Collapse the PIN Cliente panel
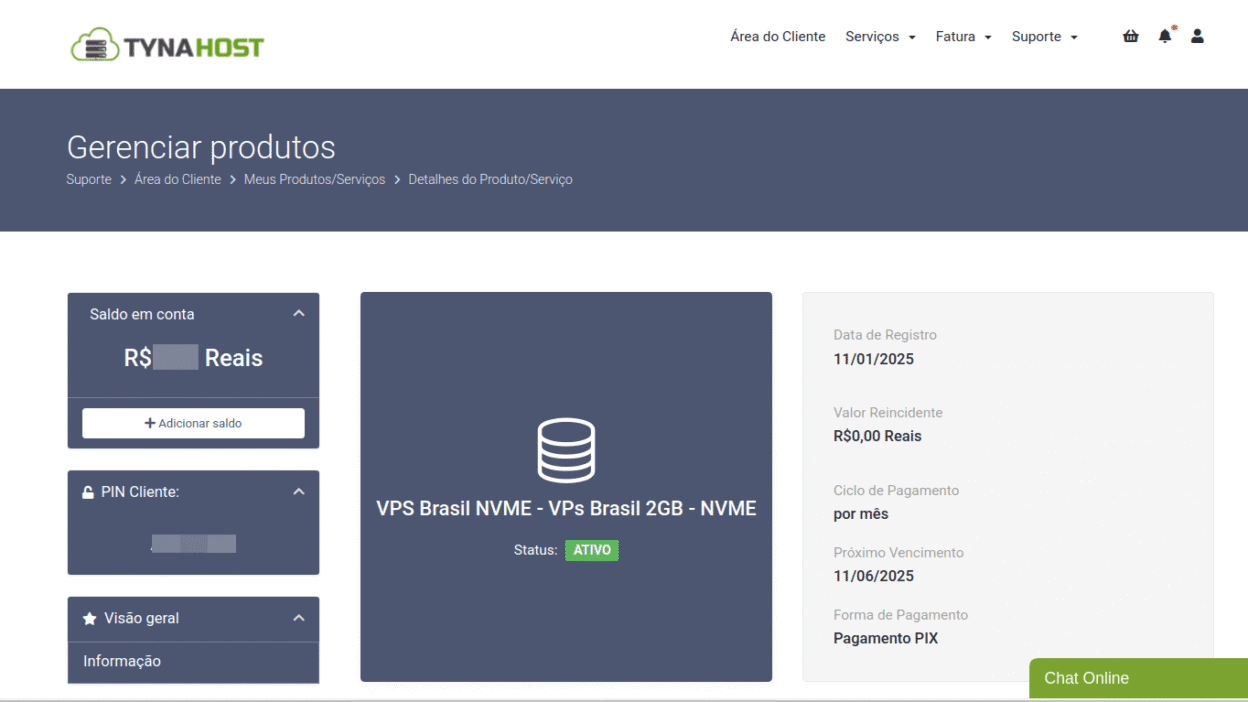Viewport: 1248px width, 702px height. [x=298, y=491]
